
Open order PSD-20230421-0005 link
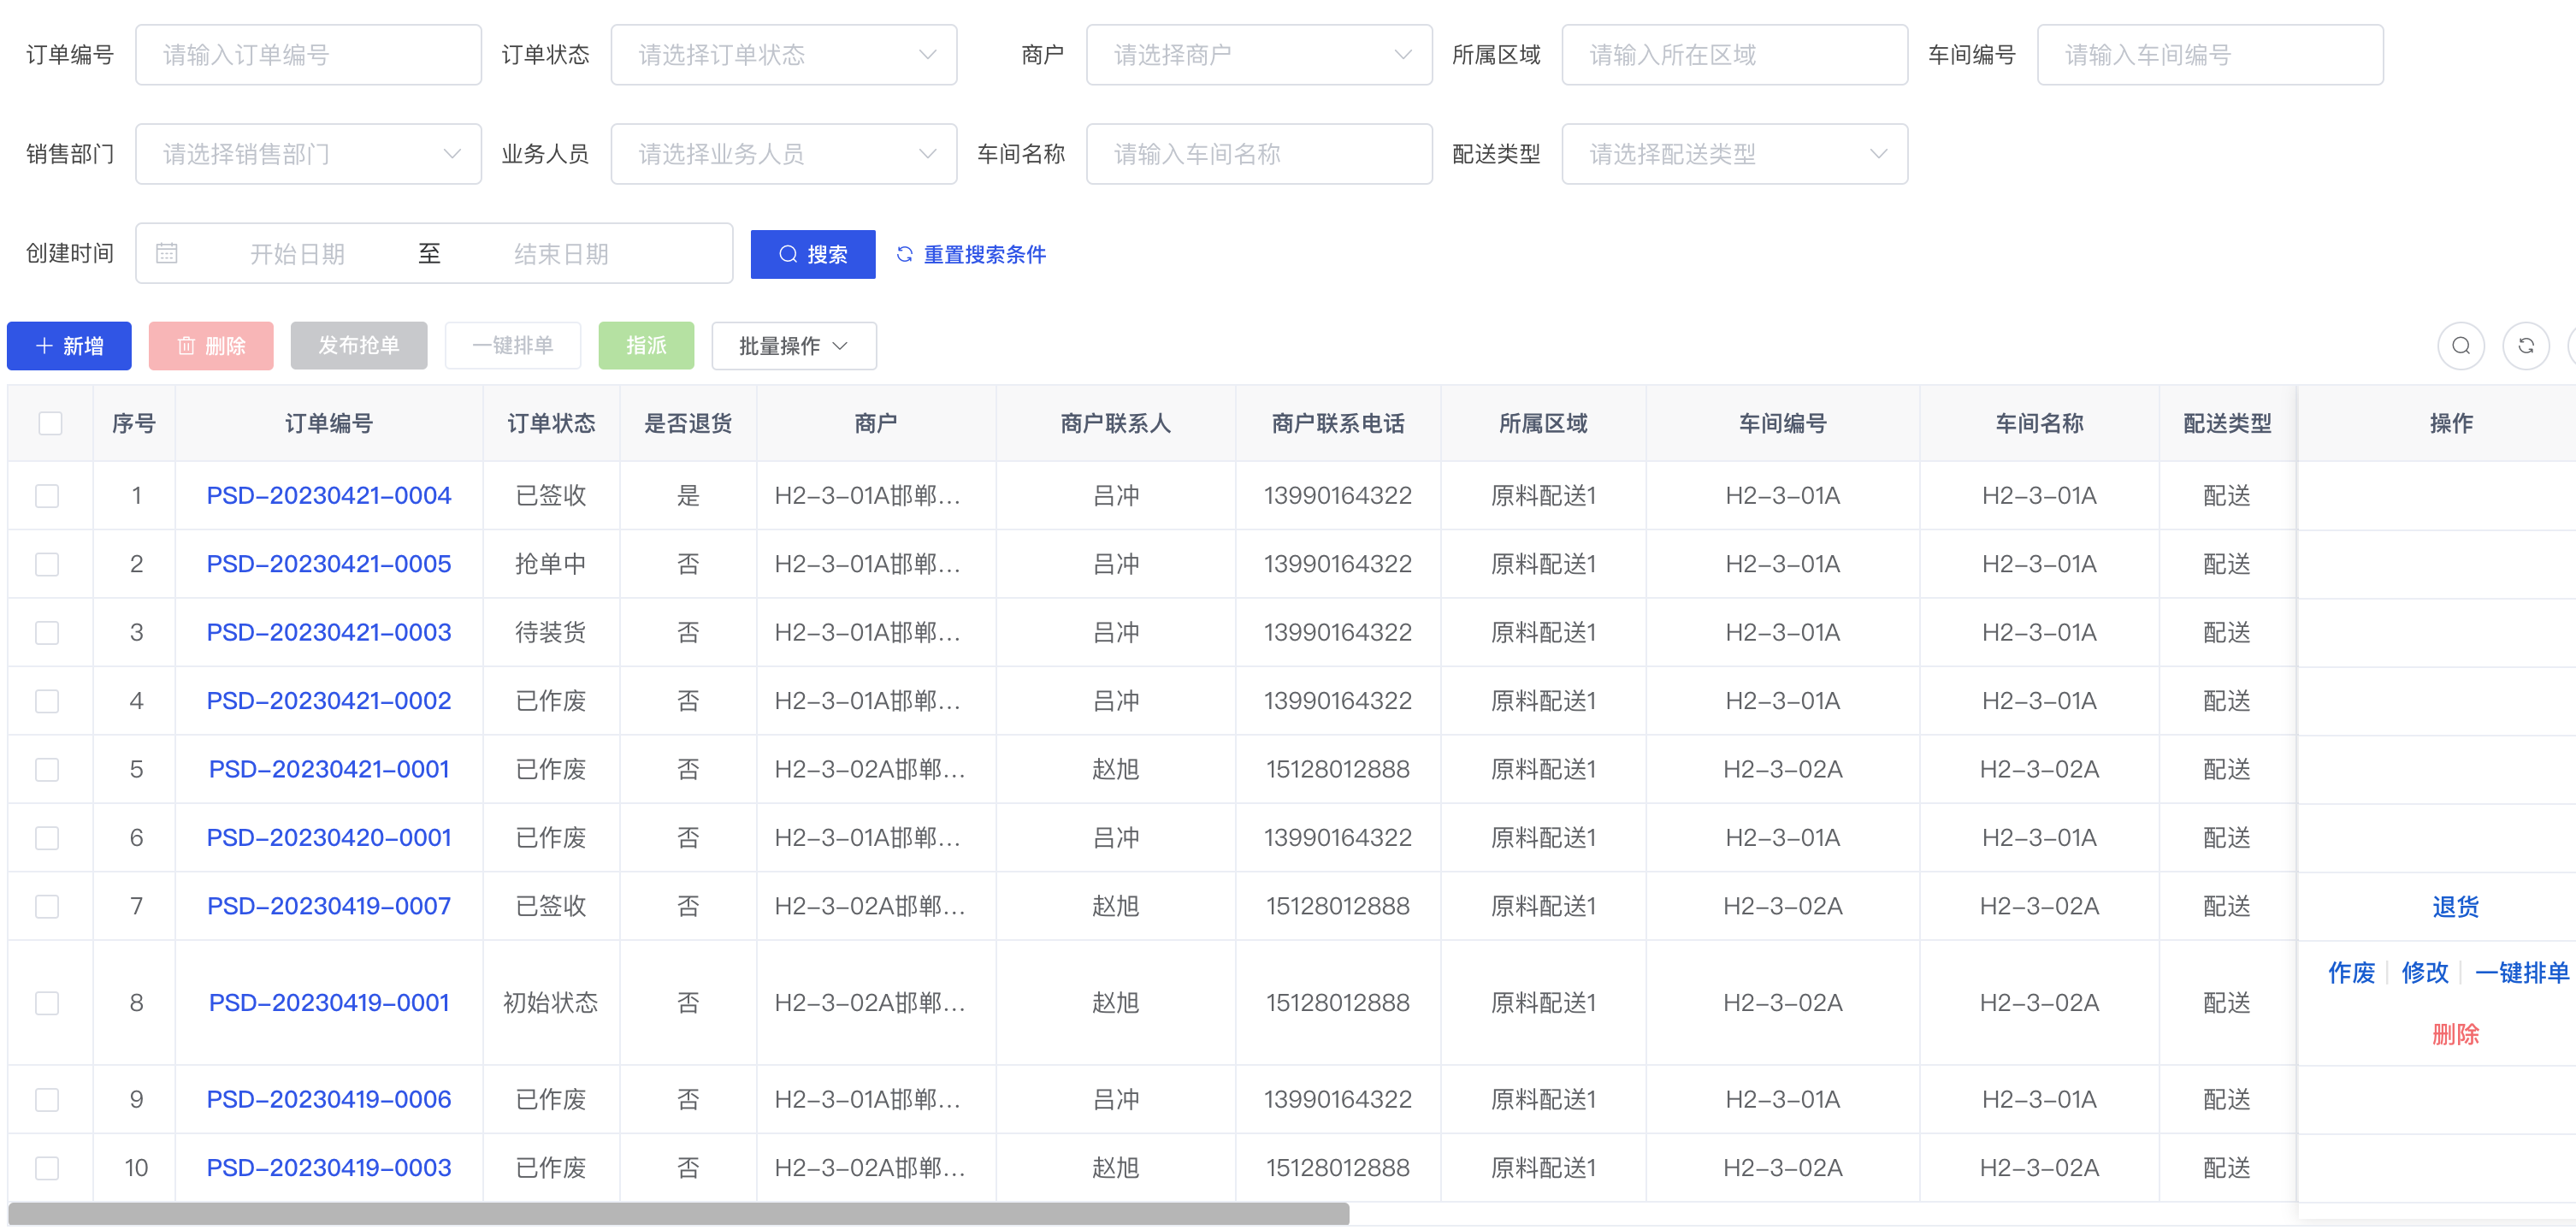329,565
